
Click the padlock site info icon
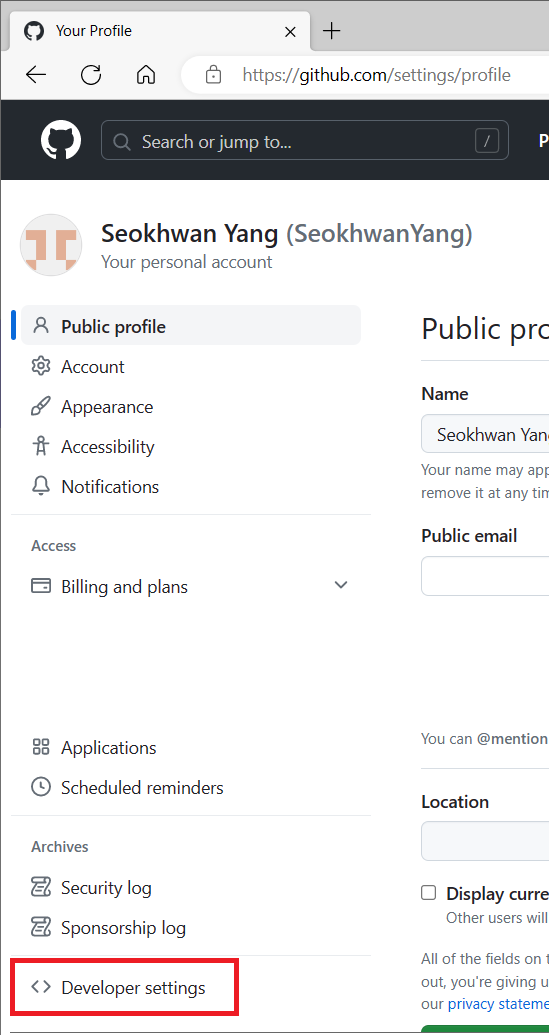pos(213,75)
